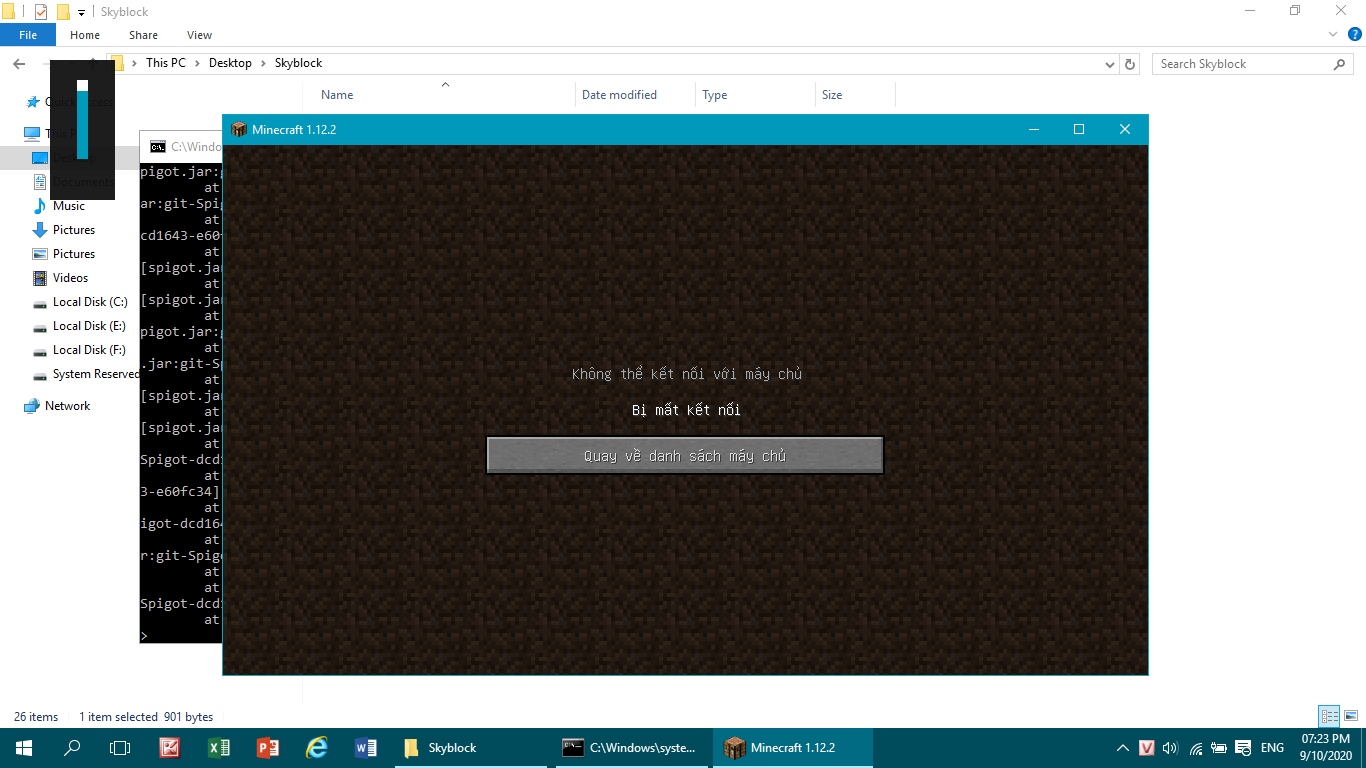
Task: Select Quick access star icon in navigation pane
Action: tap(32, 102)
